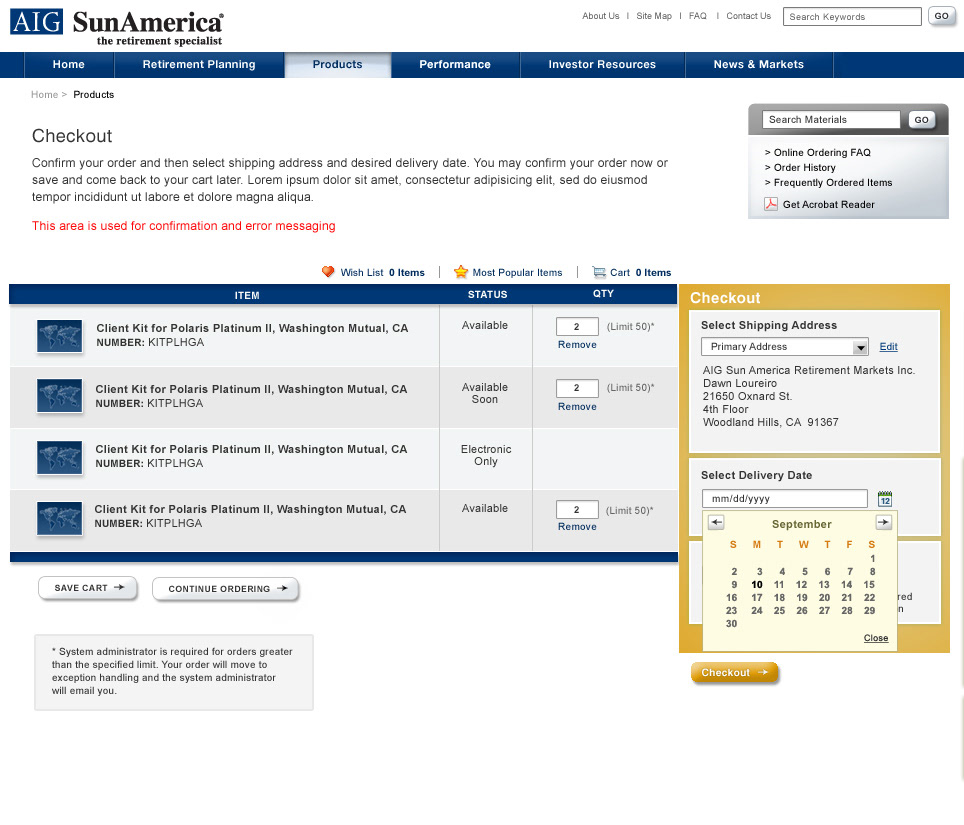Image resolution: width=964 pixels, height=825 pixels.
Task: Open Frequently Ordered Items link
Action: (832, 183)
